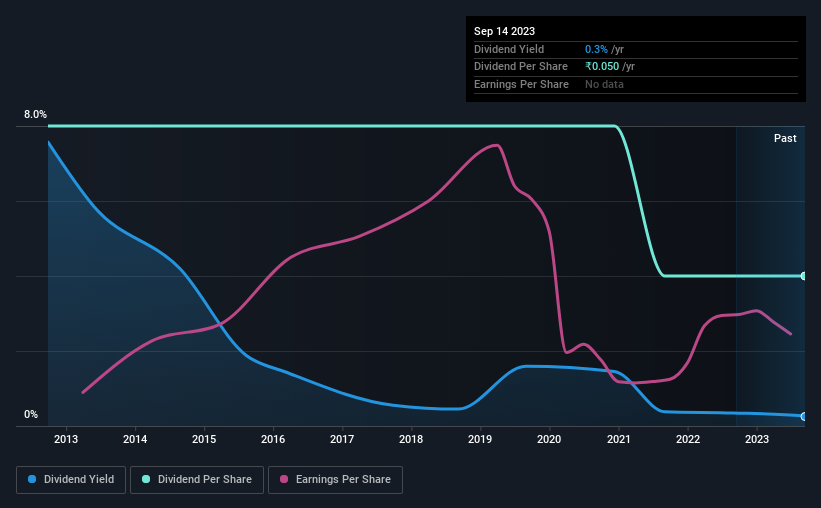This screenshot has height=508, width=821.
Task: Click the 2016 axis label
Action: pos(273,439)
